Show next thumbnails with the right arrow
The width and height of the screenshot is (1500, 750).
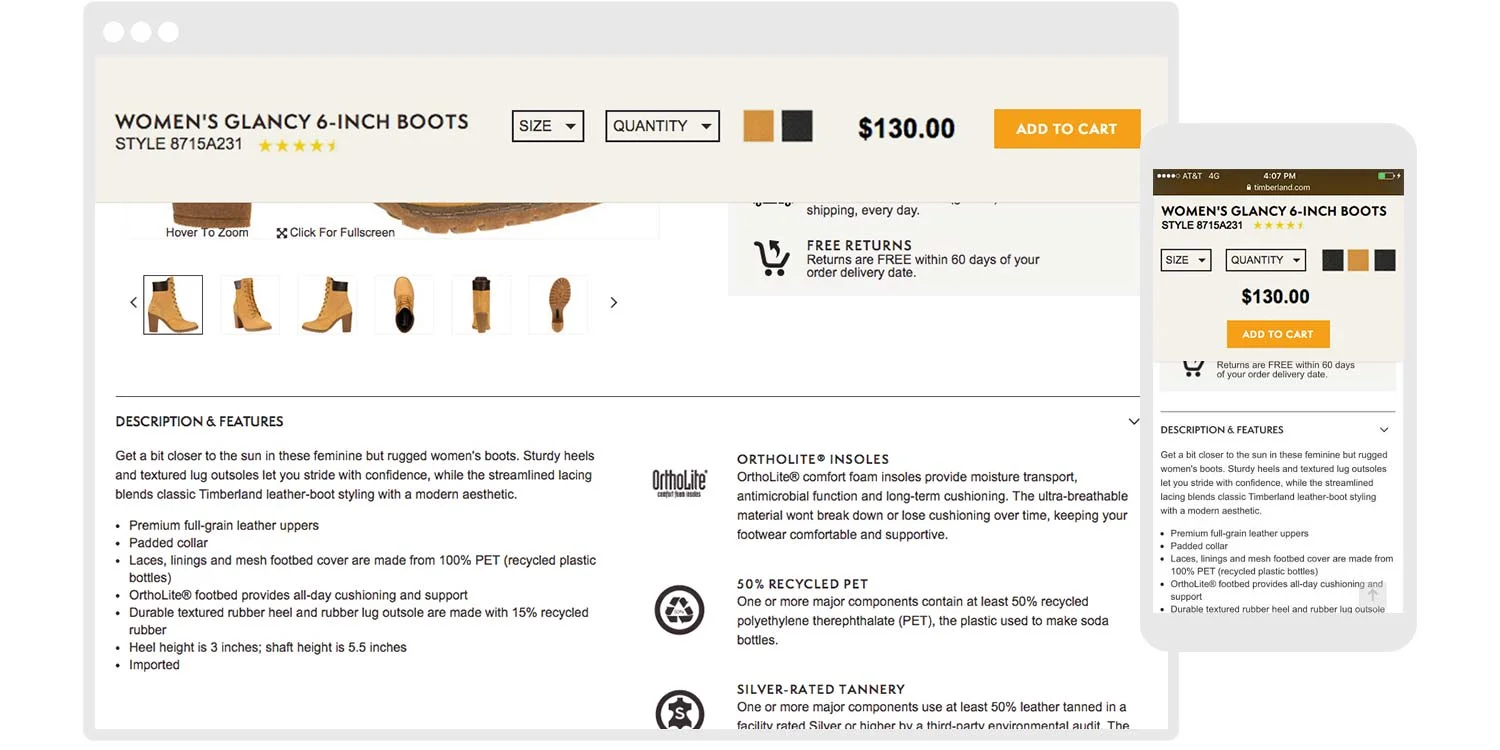pyautogui.click(x=614, y=303)
